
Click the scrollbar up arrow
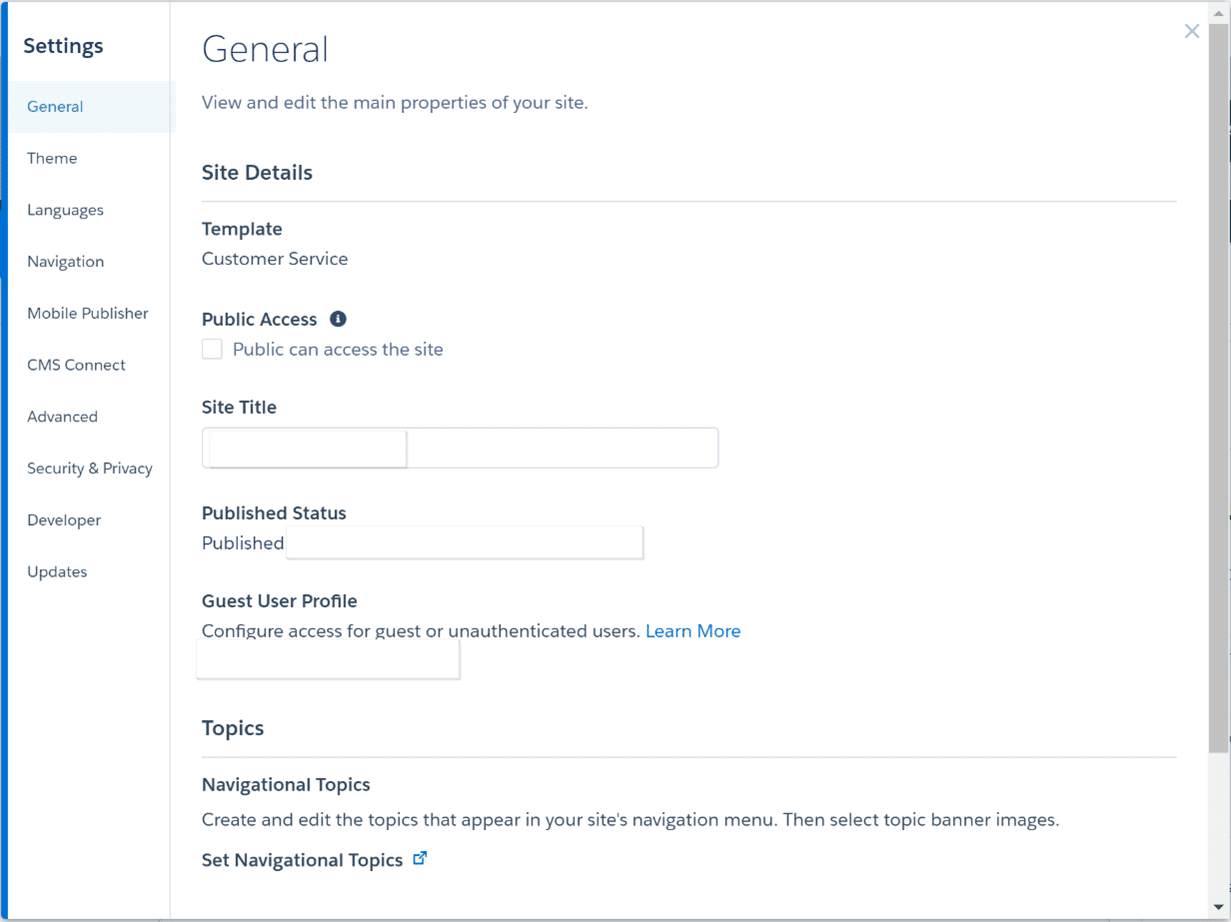pyautogui.click(x=1218, y=13)
